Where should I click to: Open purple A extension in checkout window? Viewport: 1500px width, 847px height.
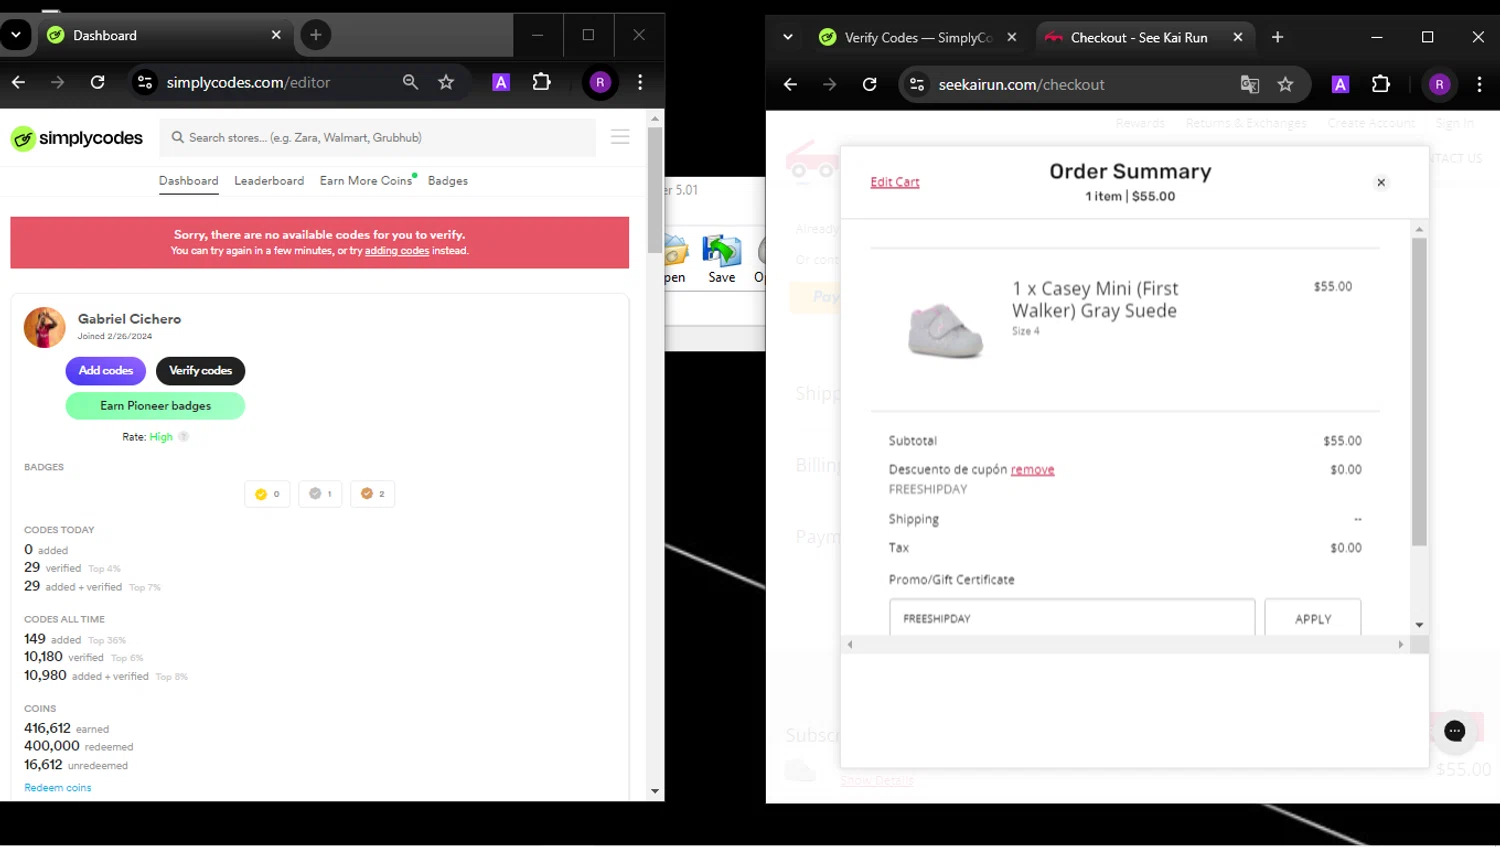pos(1340,85)
